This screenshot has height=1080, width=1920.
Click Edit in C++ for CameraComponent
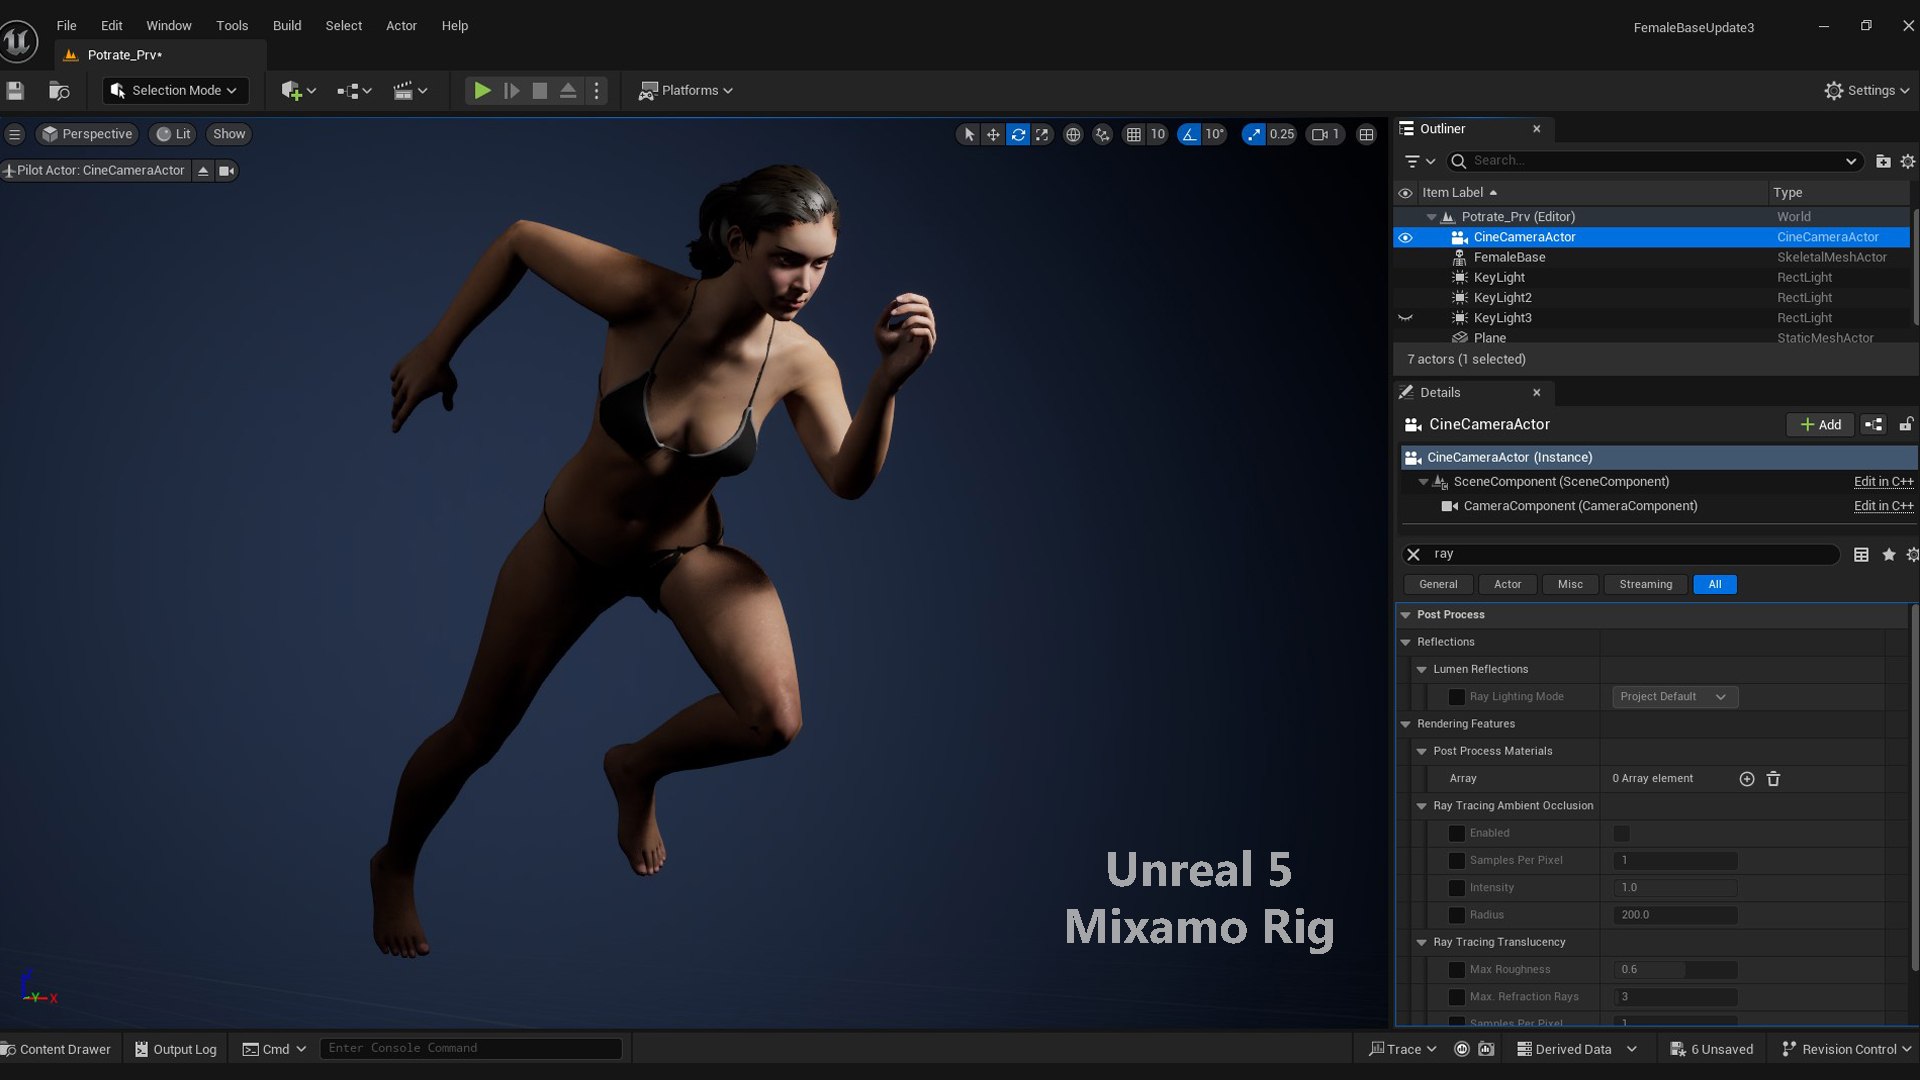(1883, 507)
